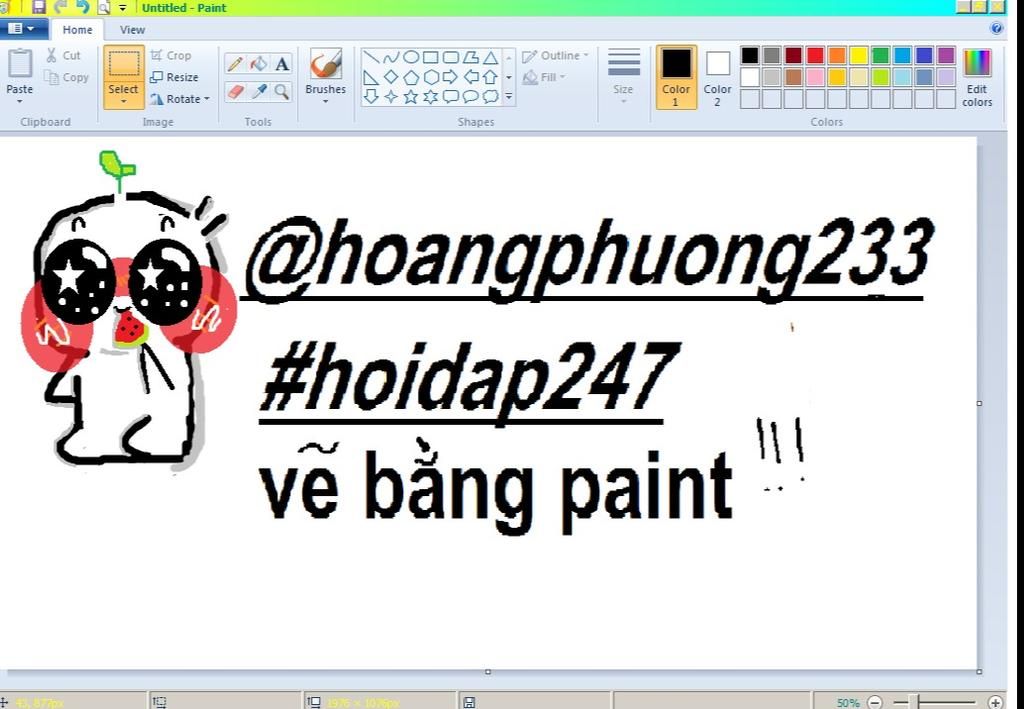Select the Text tool
Screen dimensions: 1024x709
[281, 64]
